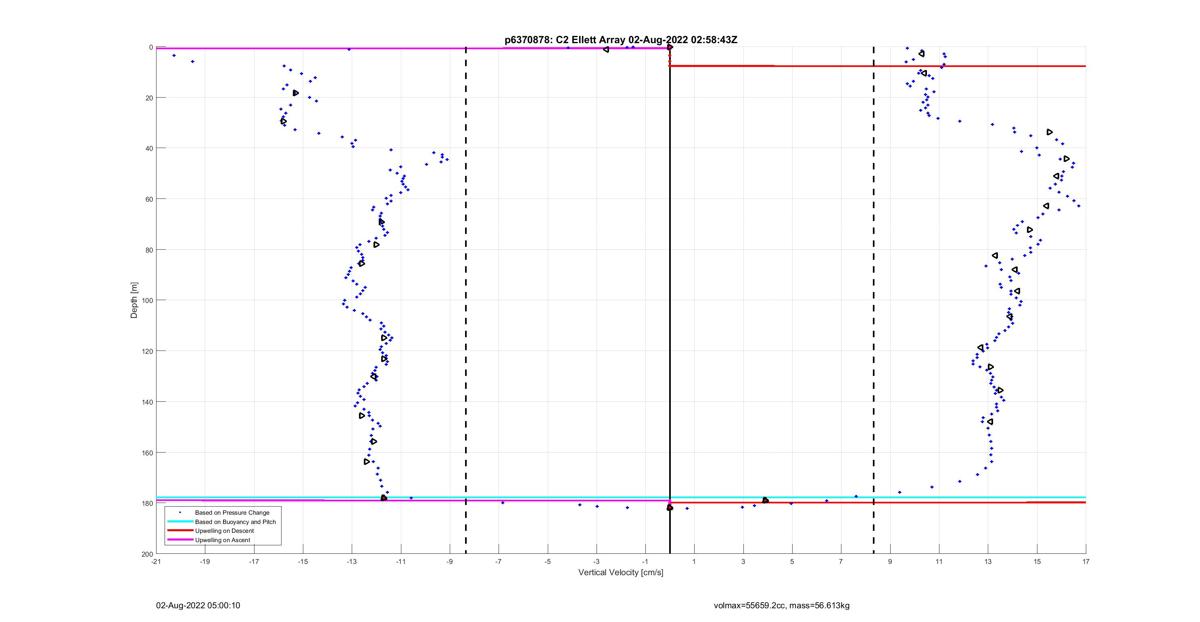
Task: Click the footer timestamp "02-Aug-2022 05:00:10"
Action: (x=197, y=605)
